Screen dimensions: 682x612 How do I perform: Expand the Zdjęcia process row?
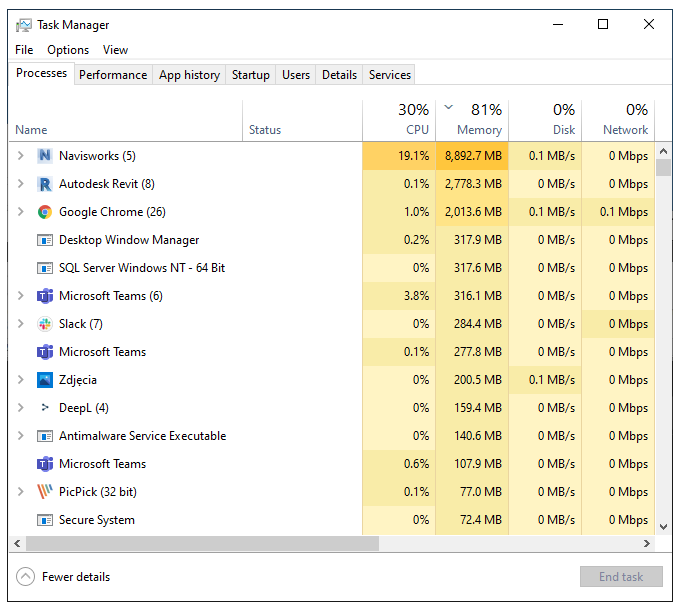(x=20, y=380)
